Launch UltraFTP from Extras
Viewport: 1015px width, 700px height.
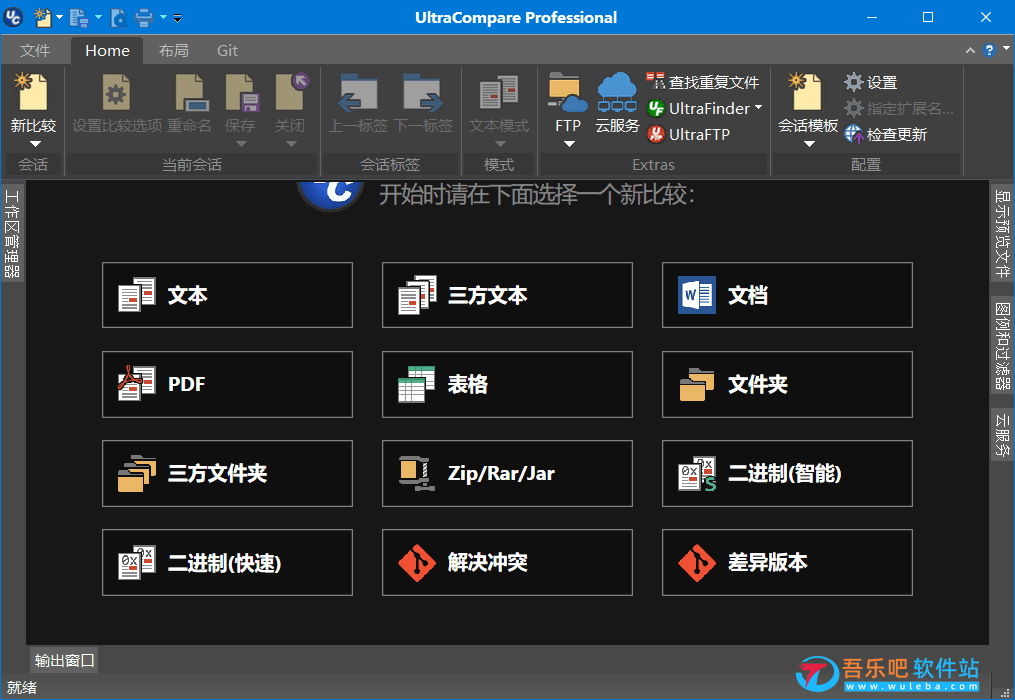point(688,134)
